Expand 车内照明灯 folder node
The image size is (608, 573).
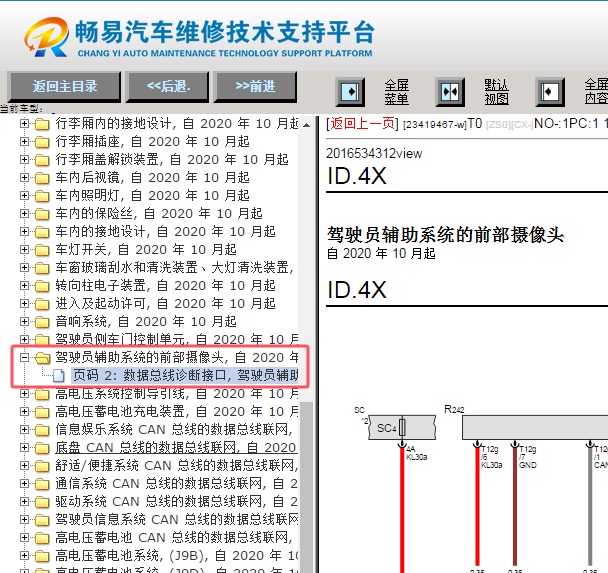24,196
